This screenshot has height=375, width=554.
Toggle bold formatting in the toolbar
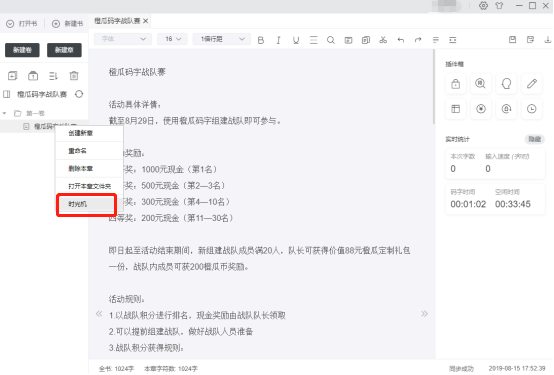pyautogui.click(x=261, y=40)
